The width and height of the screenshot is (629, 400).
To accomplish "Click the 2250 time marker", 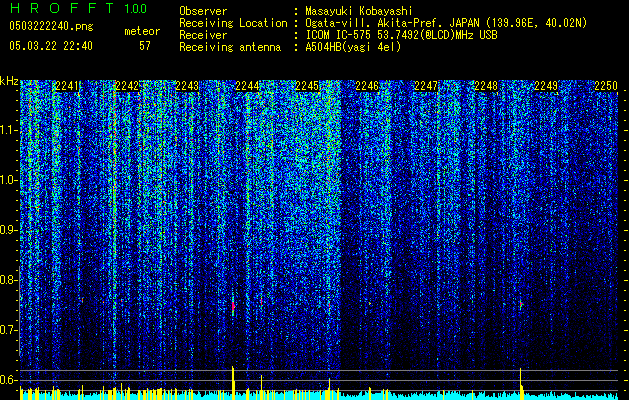I will click(606, 86).
